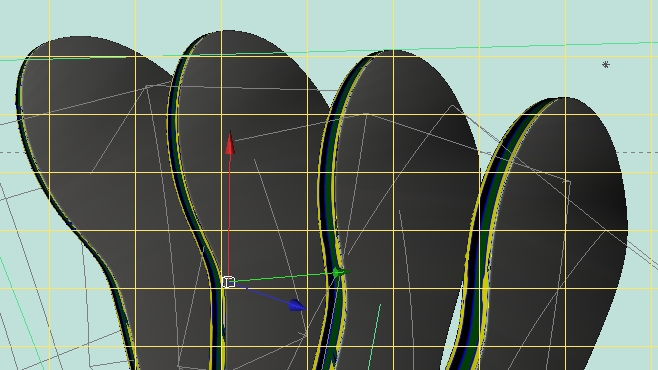Image resolution: width=658 pixels, height=370 pixels.
Task: Click the green axis line shaft
Action: [x=284, y=277]
